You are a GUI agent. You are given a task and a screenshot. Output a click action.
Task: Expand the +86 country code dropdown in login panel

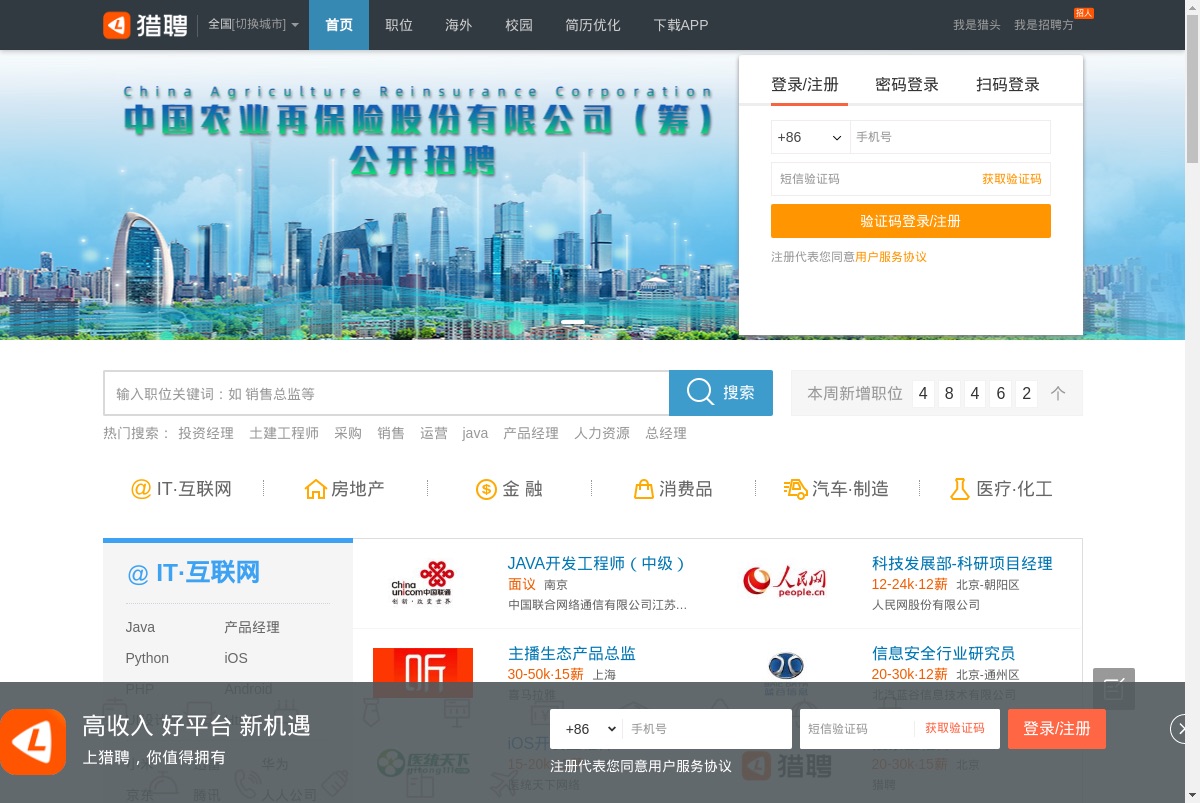tap(810, 137)
